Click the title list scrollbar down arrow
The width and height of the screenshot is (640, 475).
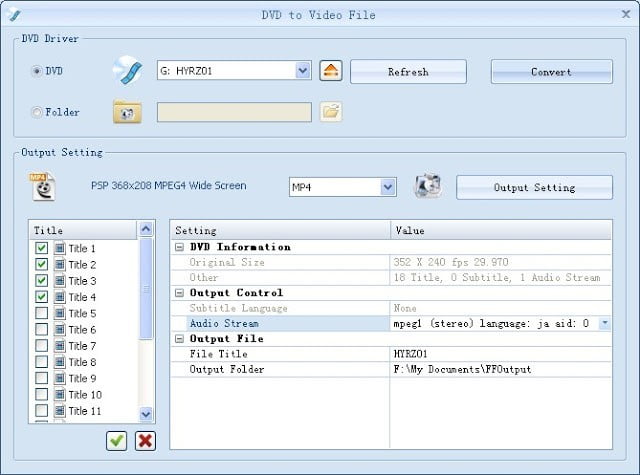[146, 413]
